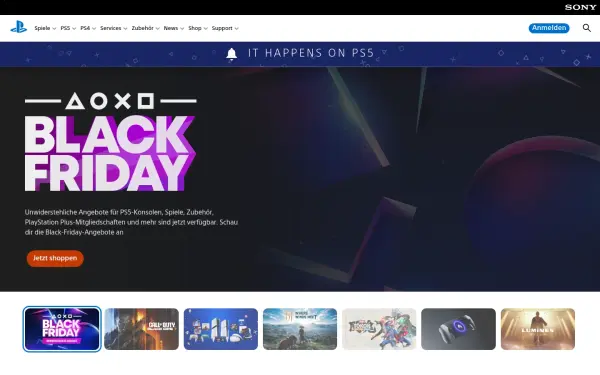
Task: Click the Anmelden sign-in button
Action: coord(549,28)
